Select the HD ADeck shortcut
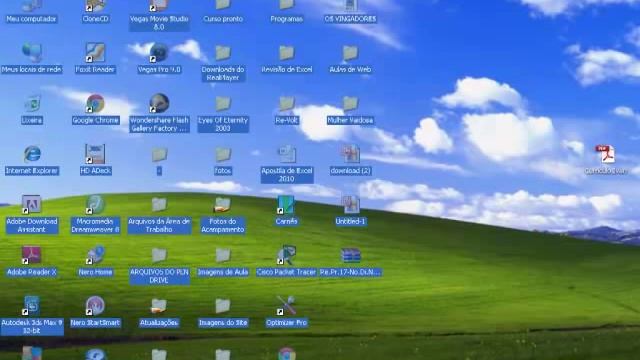 point(95,154)
